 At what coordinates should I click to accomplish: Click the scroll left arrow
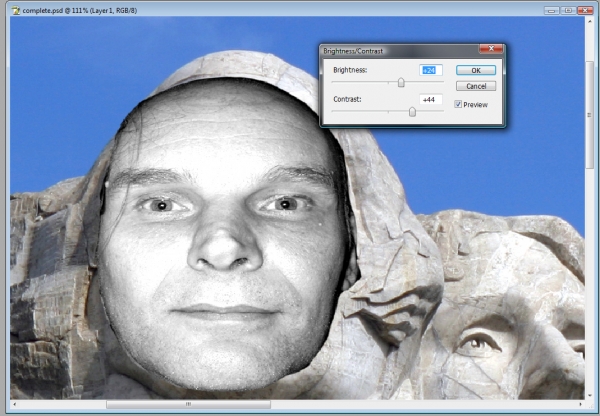[15, 404]
